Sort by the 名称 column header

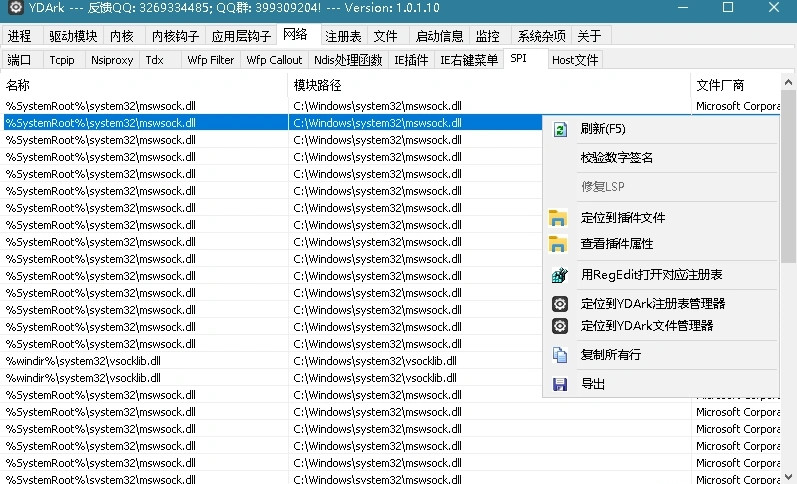[144, 85]
